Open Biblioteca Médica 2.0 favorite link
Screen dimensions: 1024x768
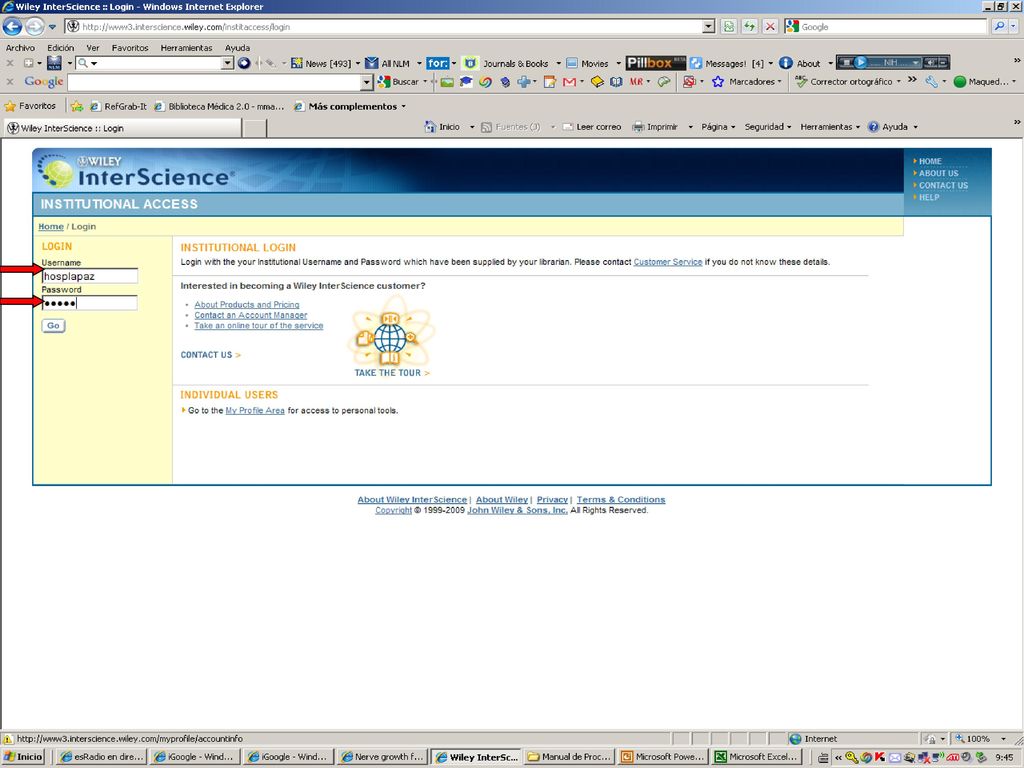[219, 106]
